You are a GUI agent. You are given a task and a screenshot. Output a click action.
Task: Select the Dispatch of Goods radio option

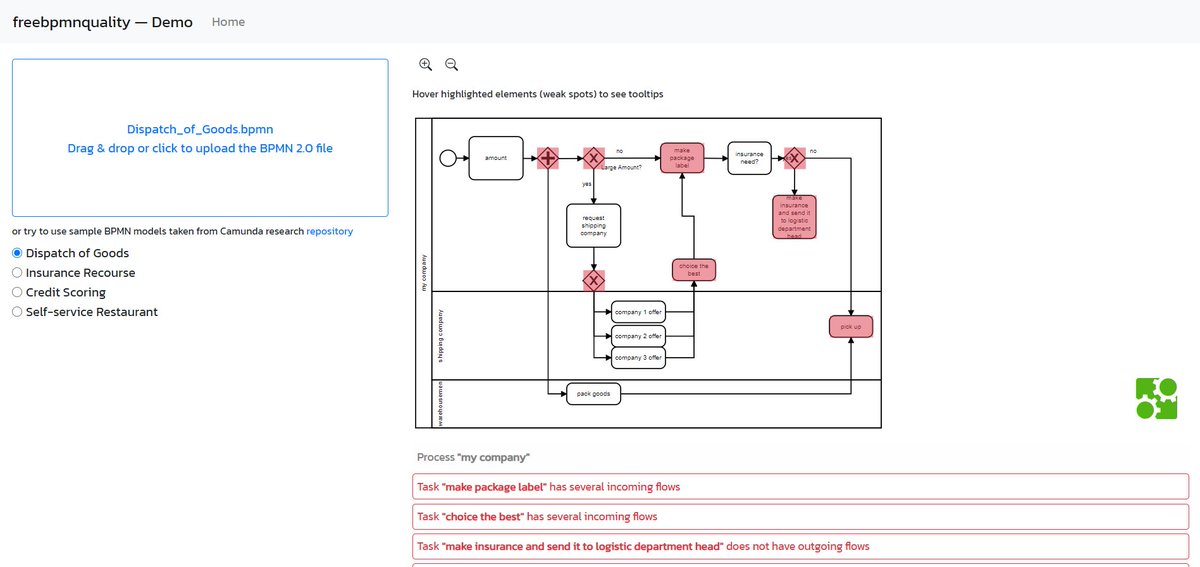17,253
